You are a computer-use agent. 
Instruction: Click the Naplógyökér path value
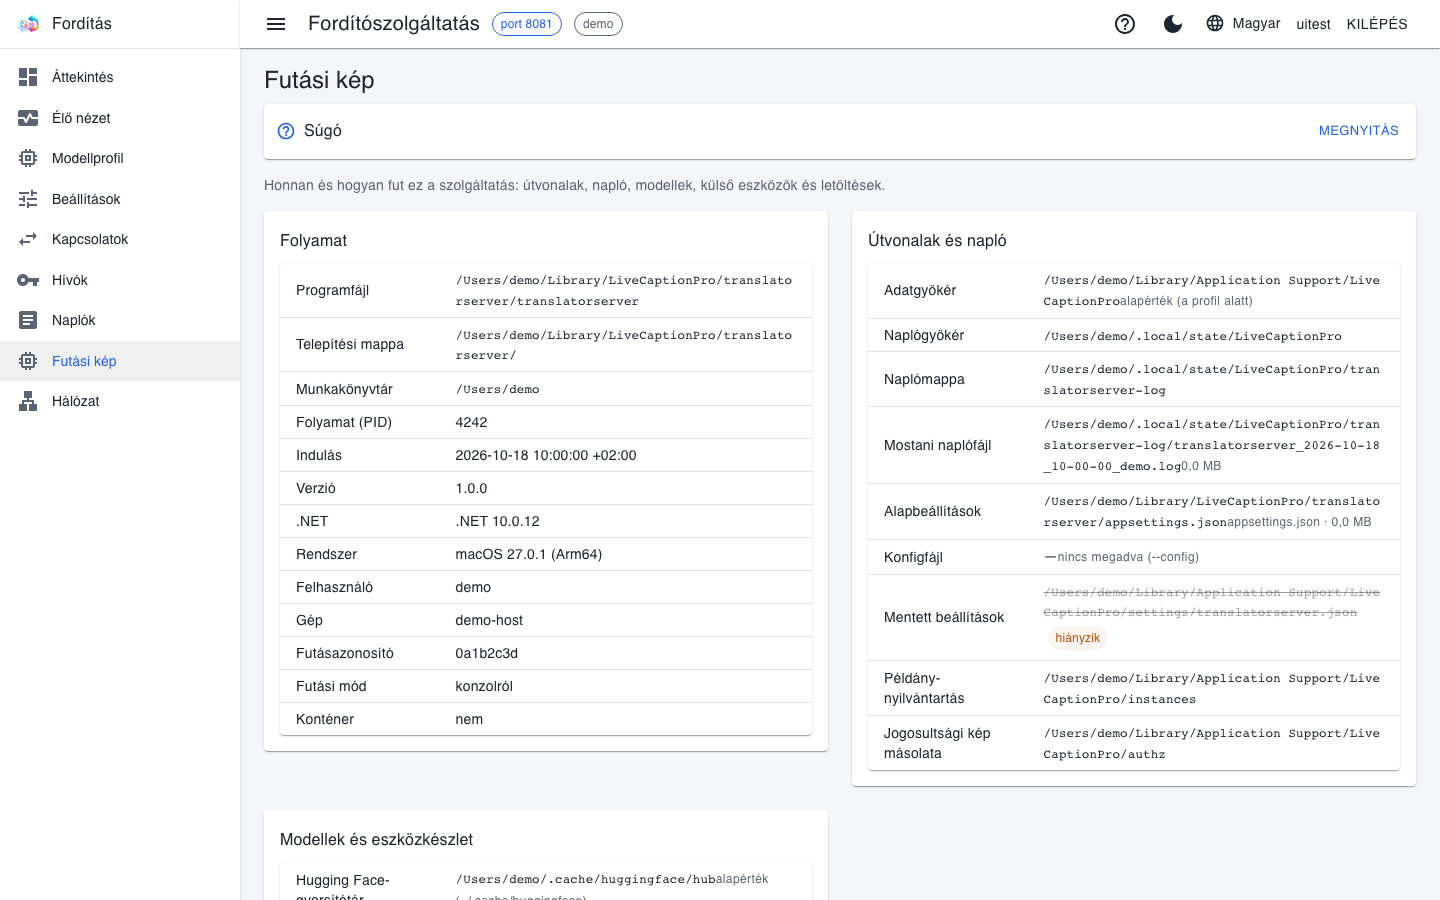point(1193,336)
